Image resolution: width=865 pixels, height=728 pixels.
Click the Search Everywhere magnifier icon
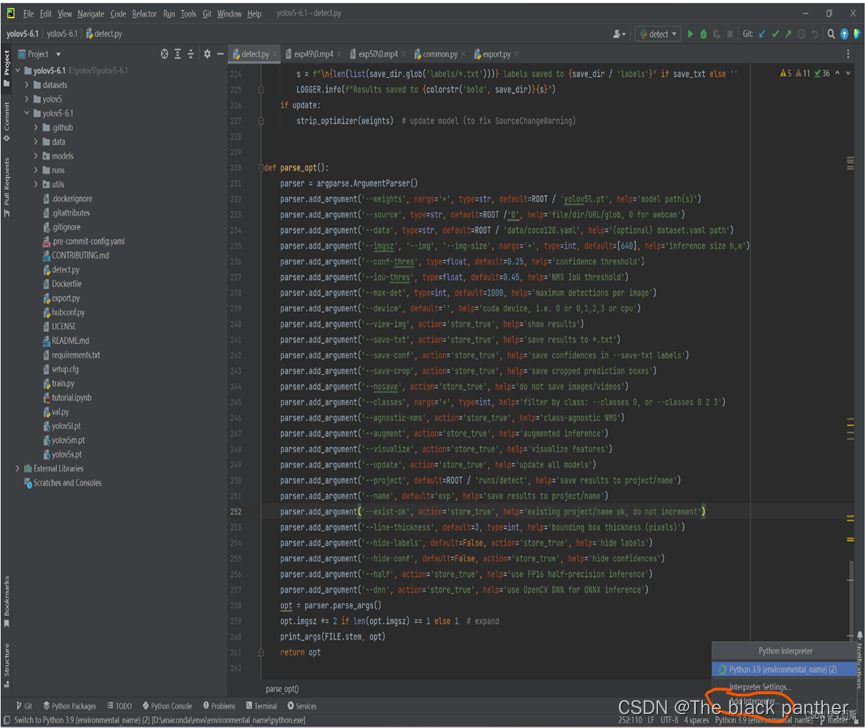click(x=831, y=34)
